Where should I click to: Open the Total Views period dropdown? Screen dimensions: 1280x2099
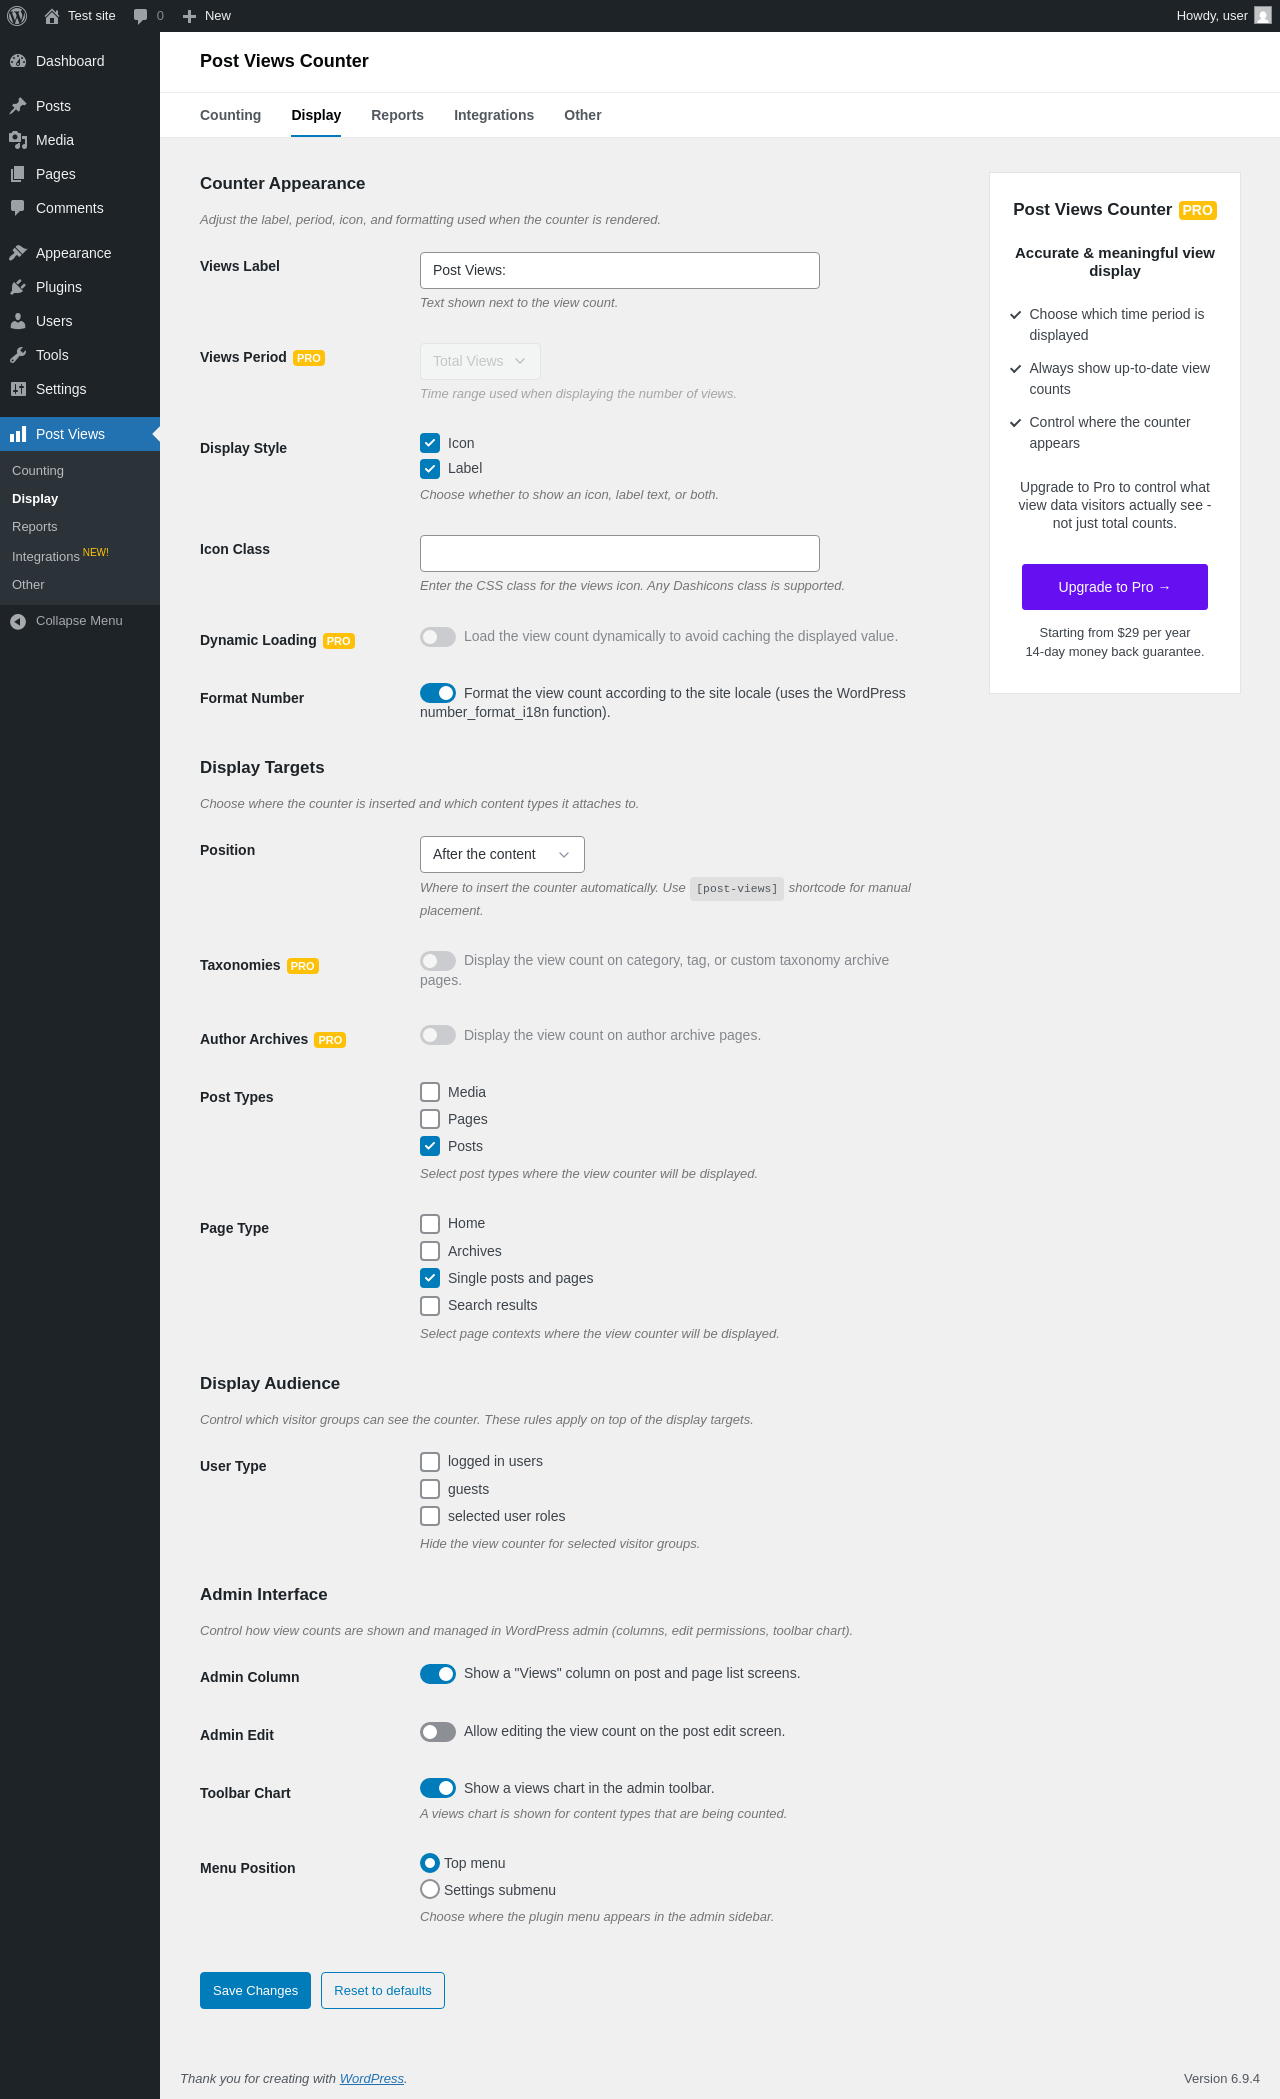tap(480, 361)
